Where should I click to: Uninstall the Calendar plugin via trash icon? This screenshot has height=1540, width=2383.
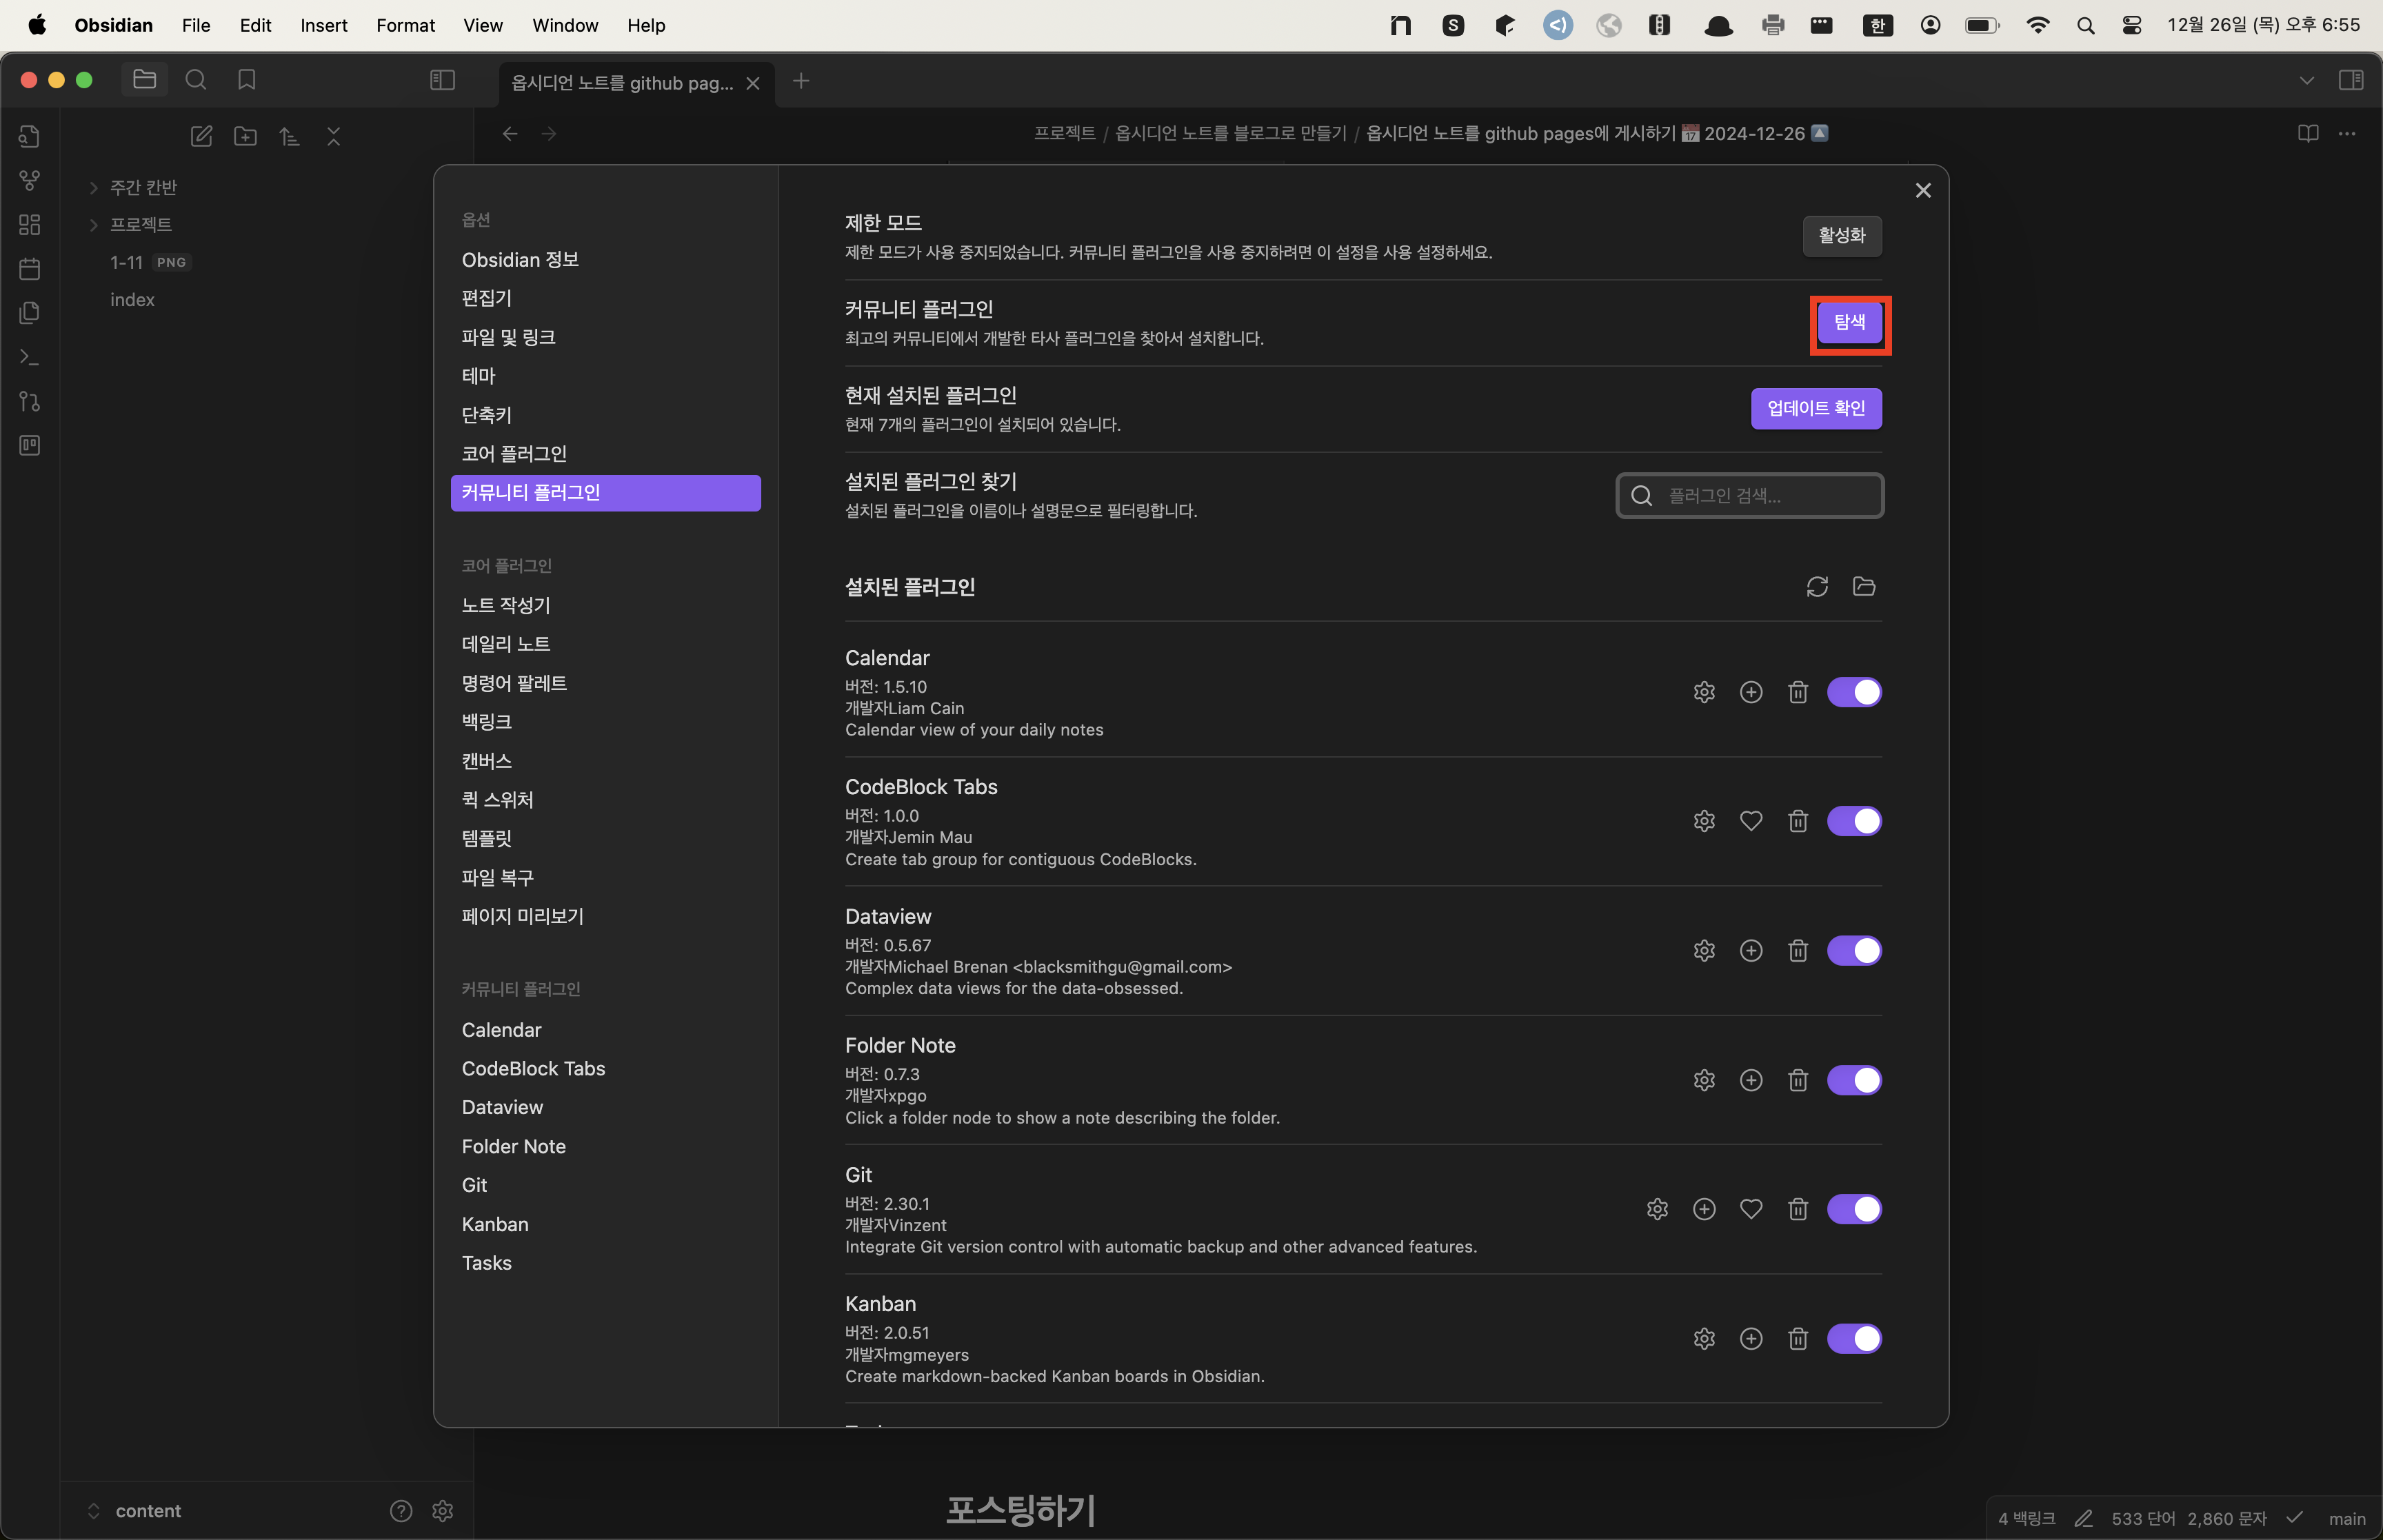1798,692
